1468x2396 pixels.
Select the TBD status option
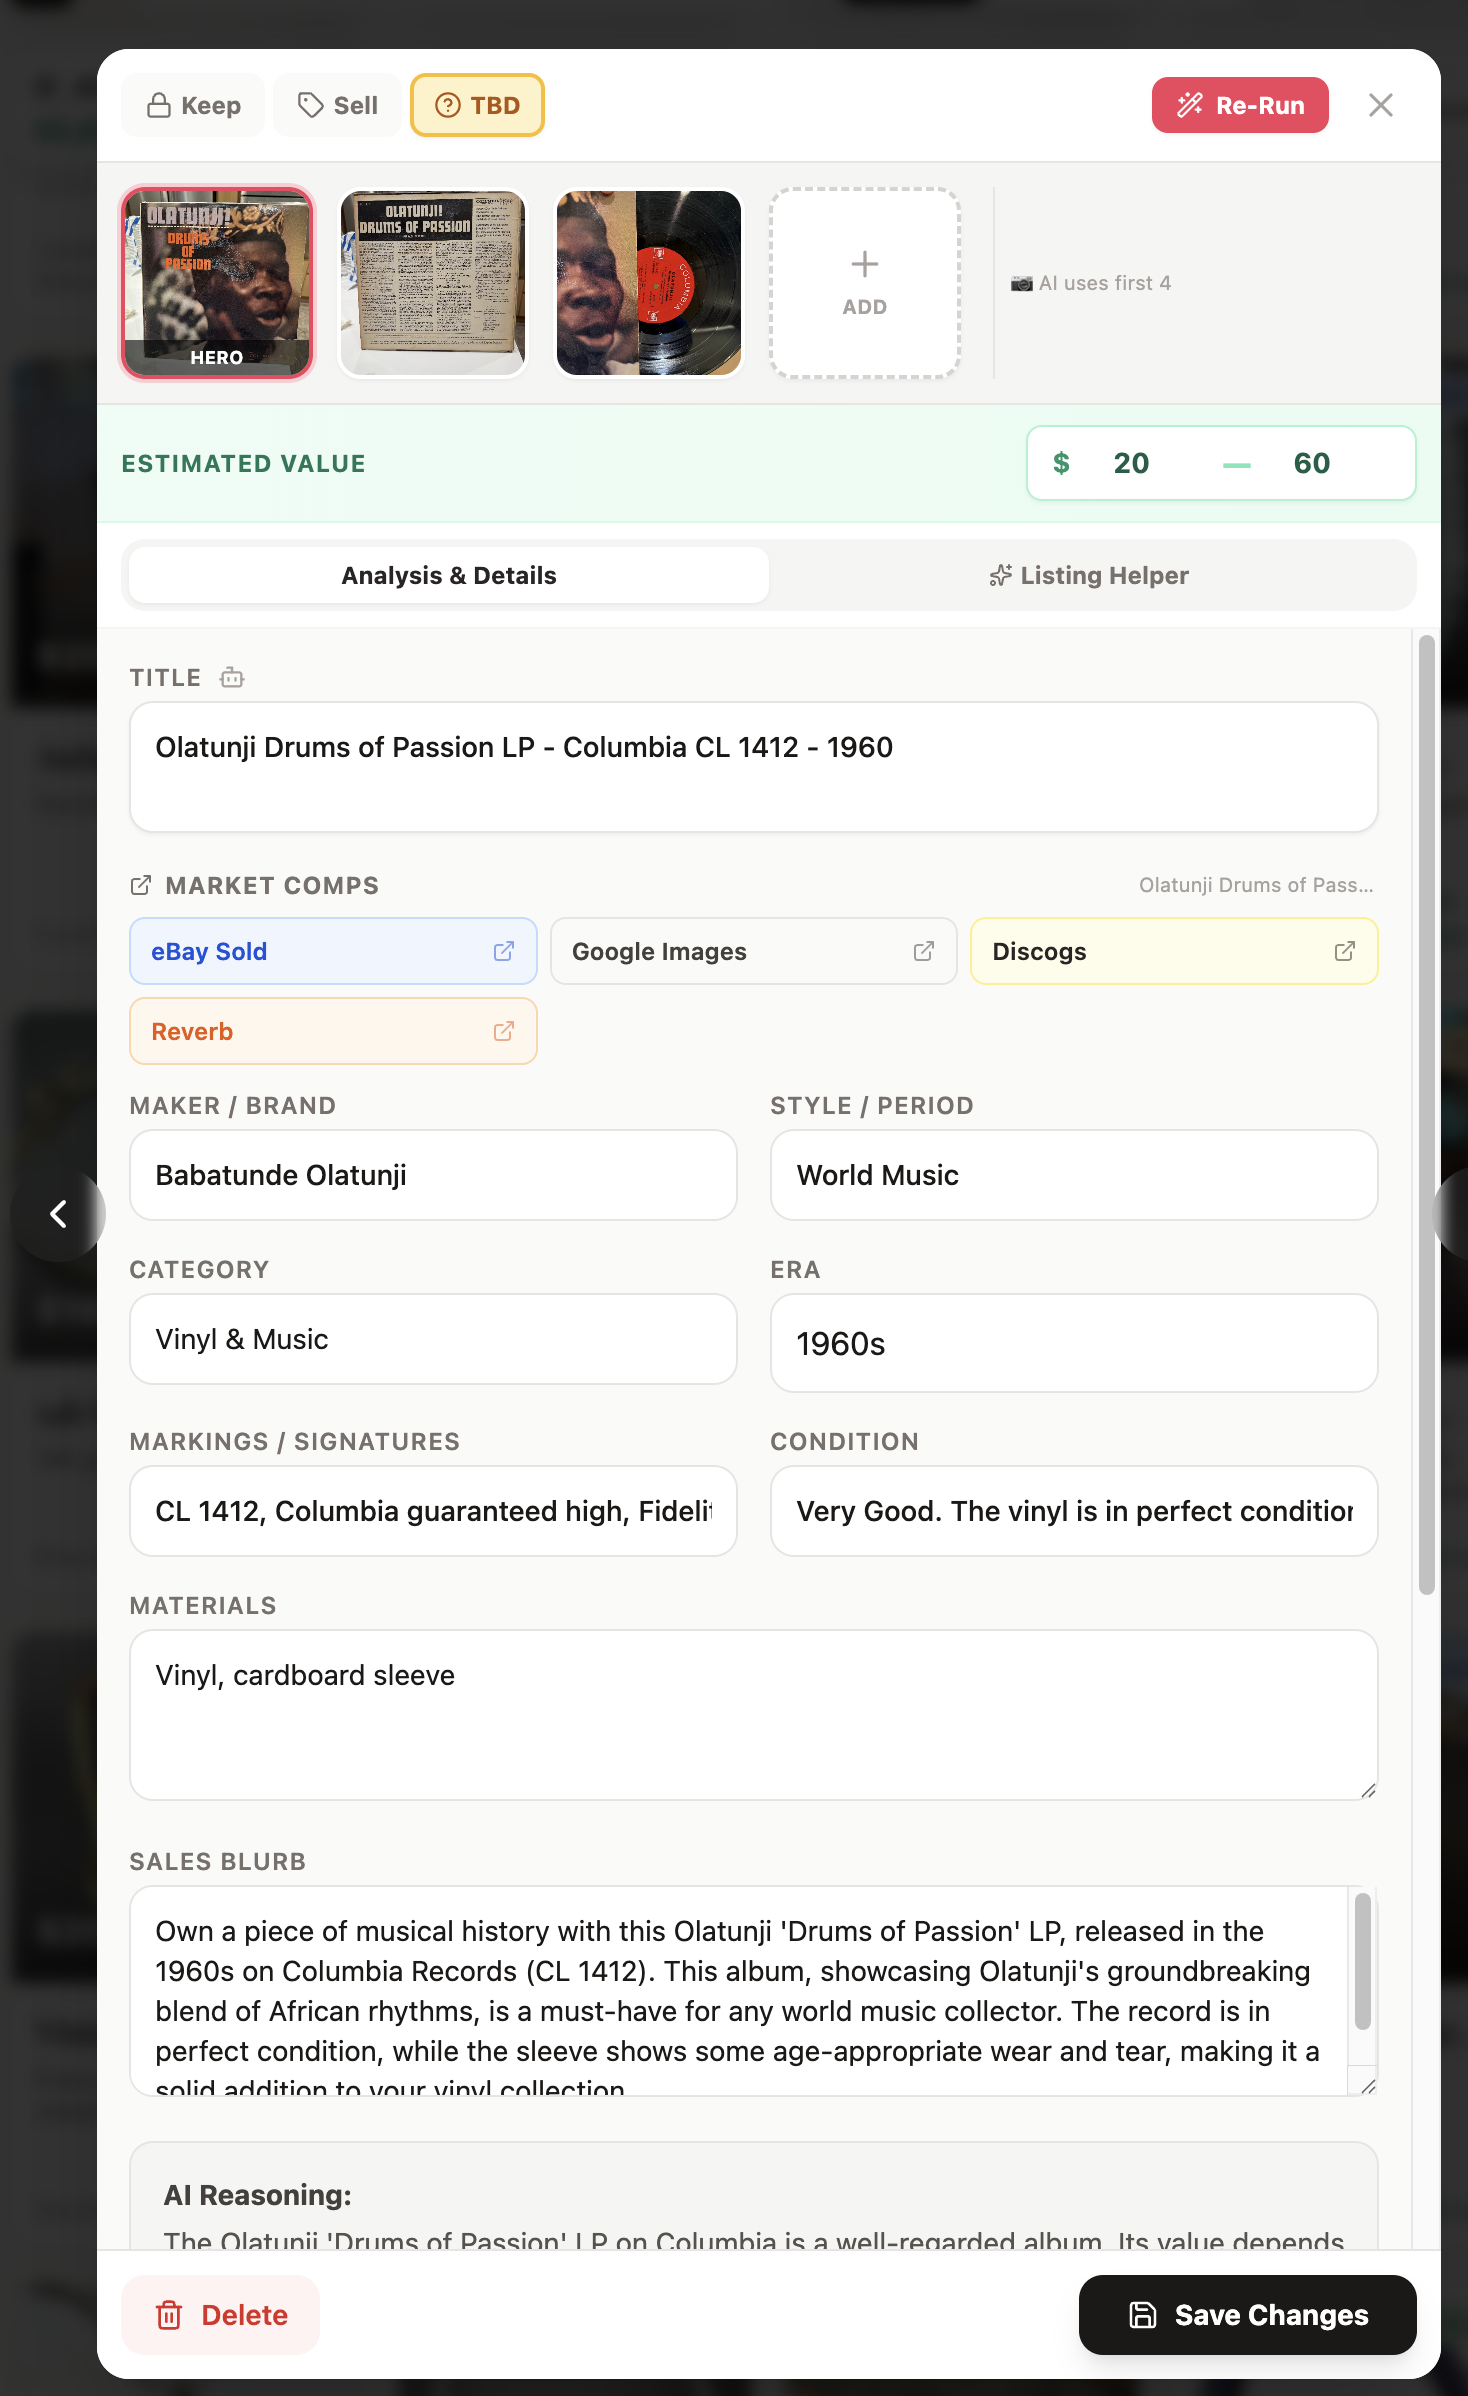pos(477,105)
